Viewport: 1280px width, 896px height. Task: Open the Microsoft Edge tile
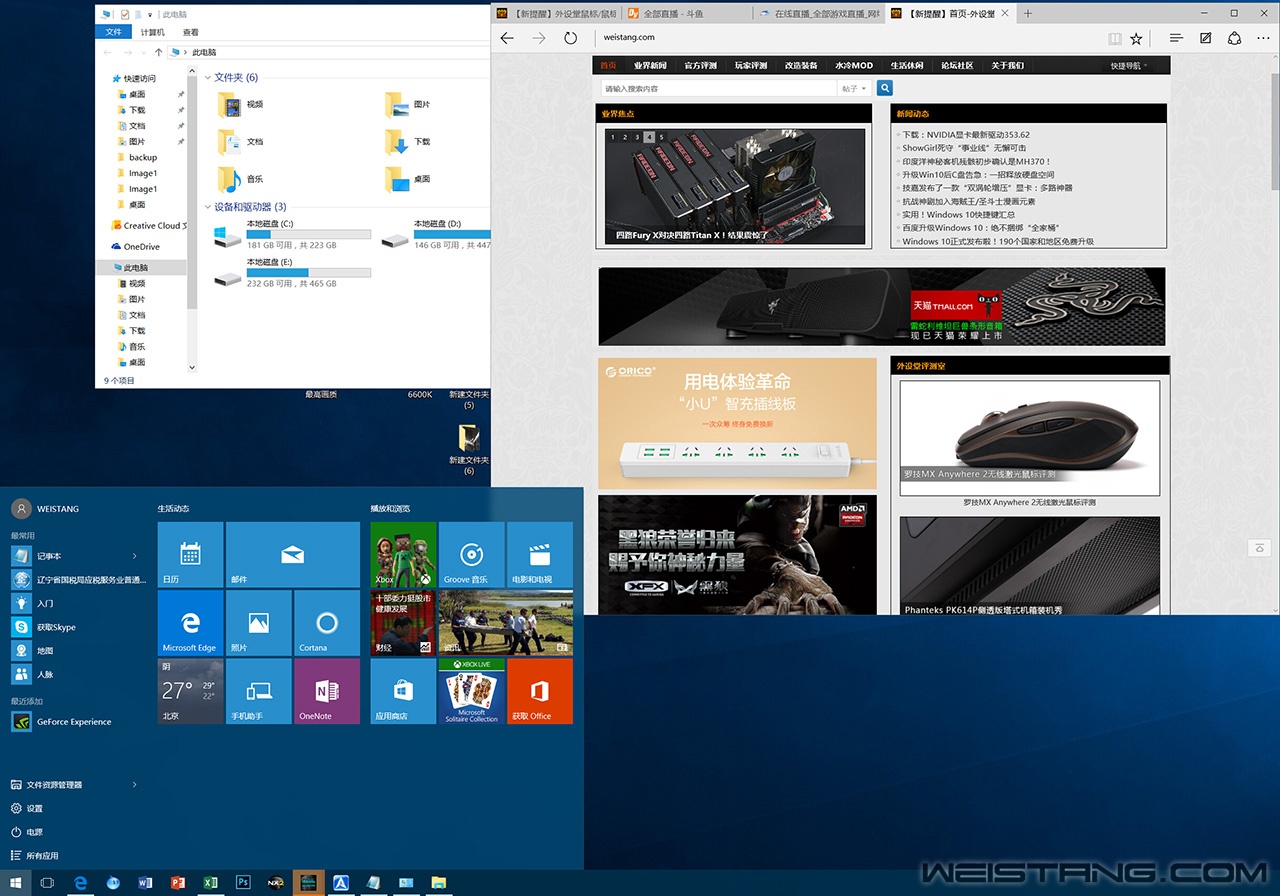190,622
